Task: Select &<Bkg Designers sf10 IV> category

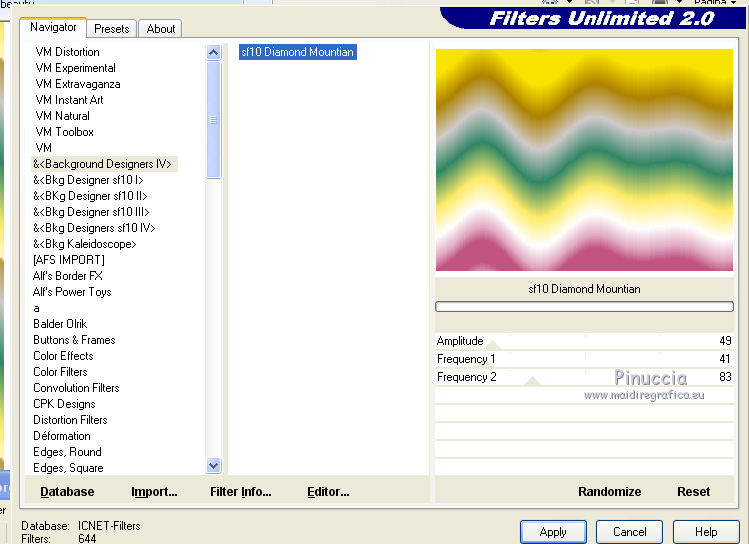Action: [94, 228]
